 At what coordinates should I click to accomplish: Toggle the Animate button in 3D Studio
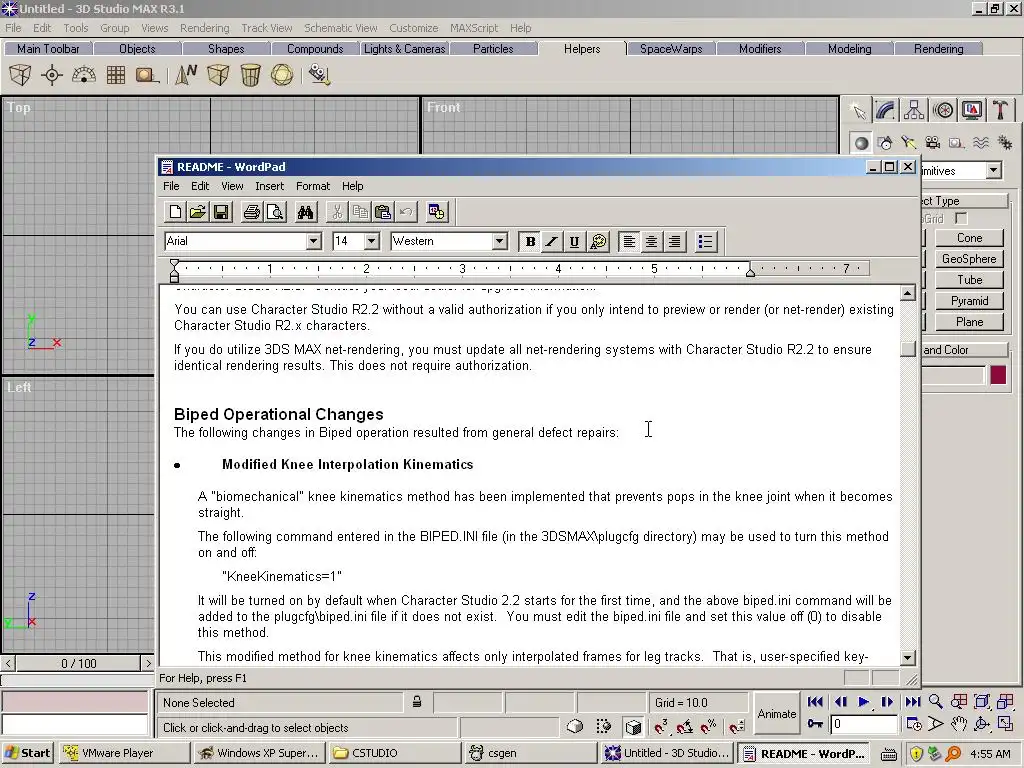pos(777,714)
